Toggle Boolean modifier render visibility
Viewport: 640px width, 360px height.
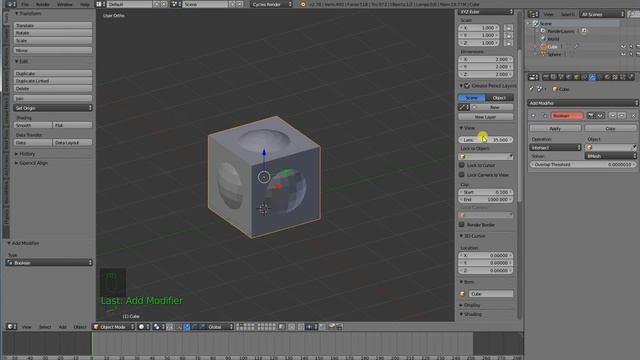point(591,116)
